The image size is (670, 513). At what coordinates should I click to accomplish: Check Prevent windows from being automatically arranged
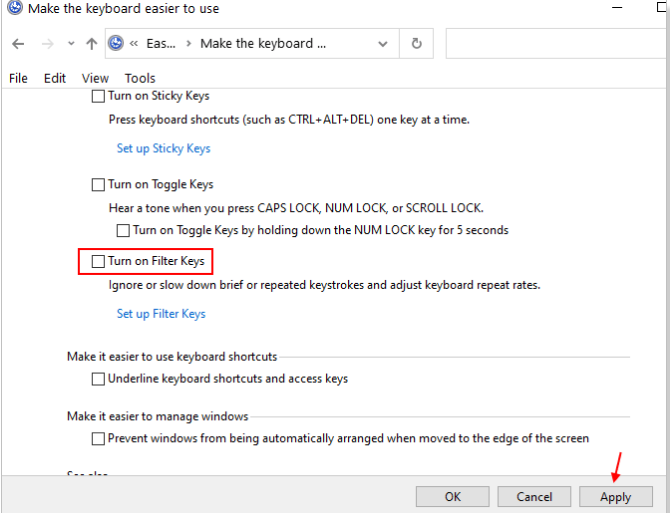(98, 439)
